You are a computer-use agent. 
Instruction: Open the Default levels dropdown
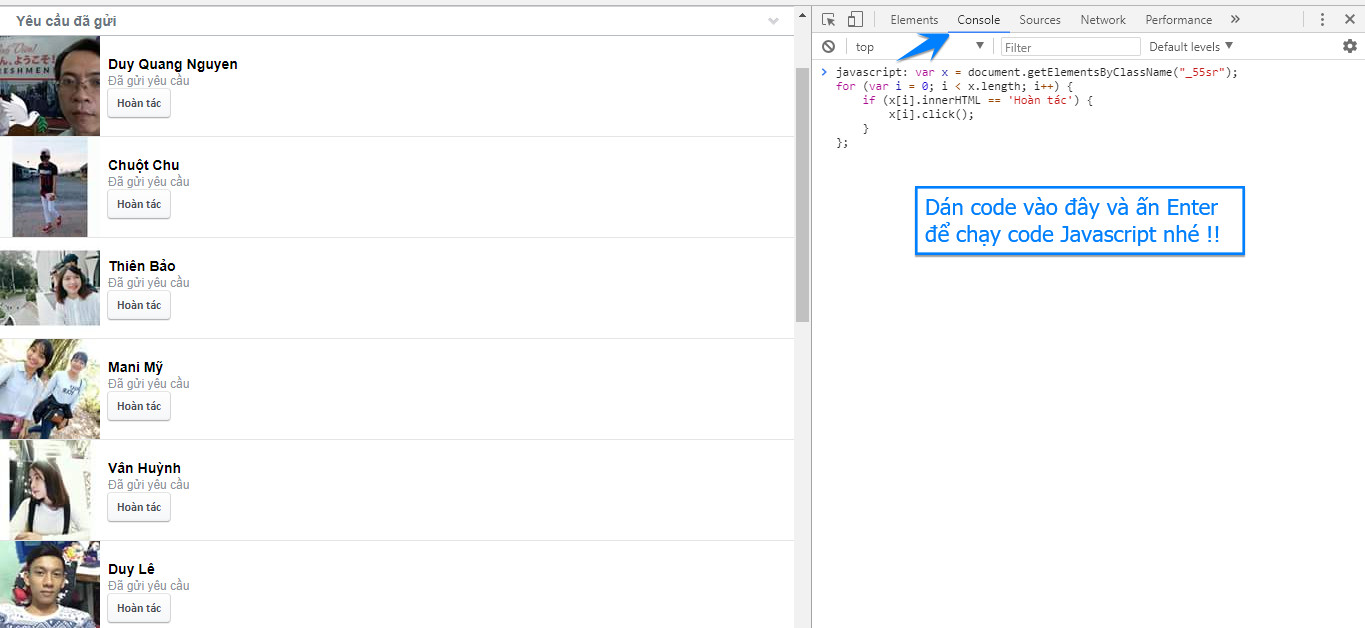coord(1191,47)
